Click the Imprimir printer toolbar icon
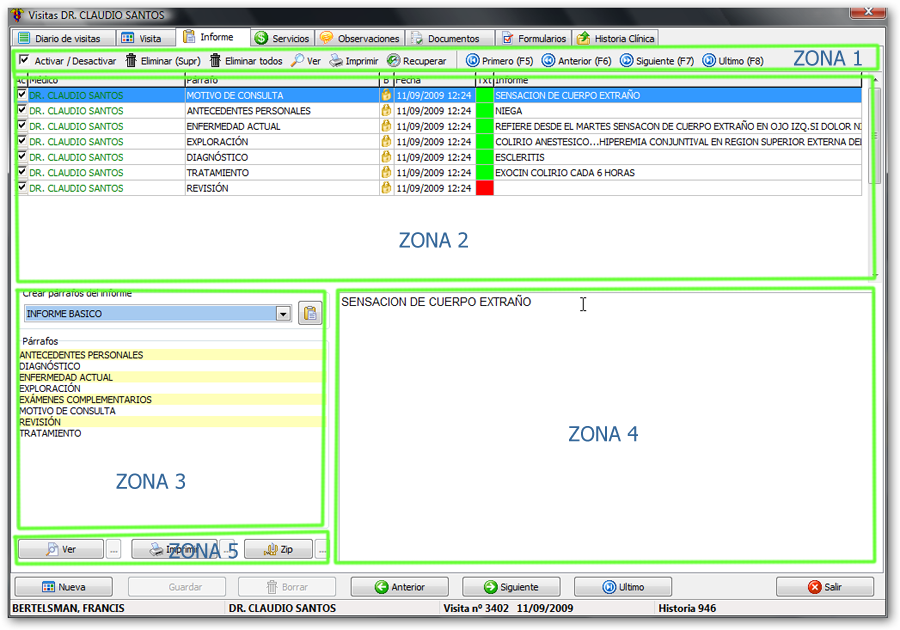 [337, 61]
